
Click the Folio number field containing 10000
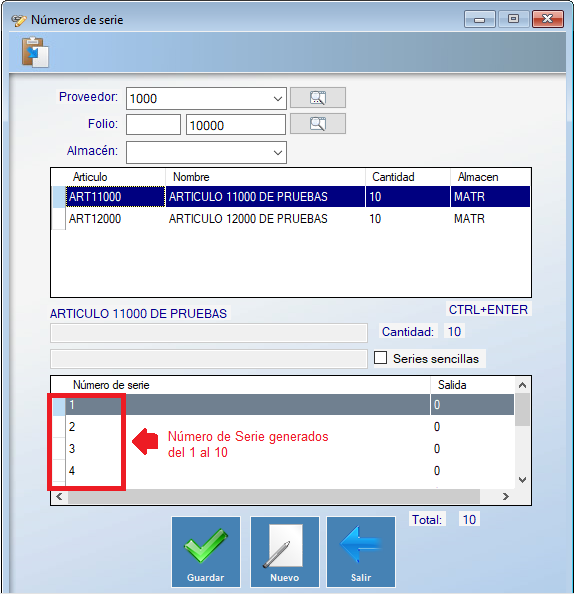coord(236,125)
